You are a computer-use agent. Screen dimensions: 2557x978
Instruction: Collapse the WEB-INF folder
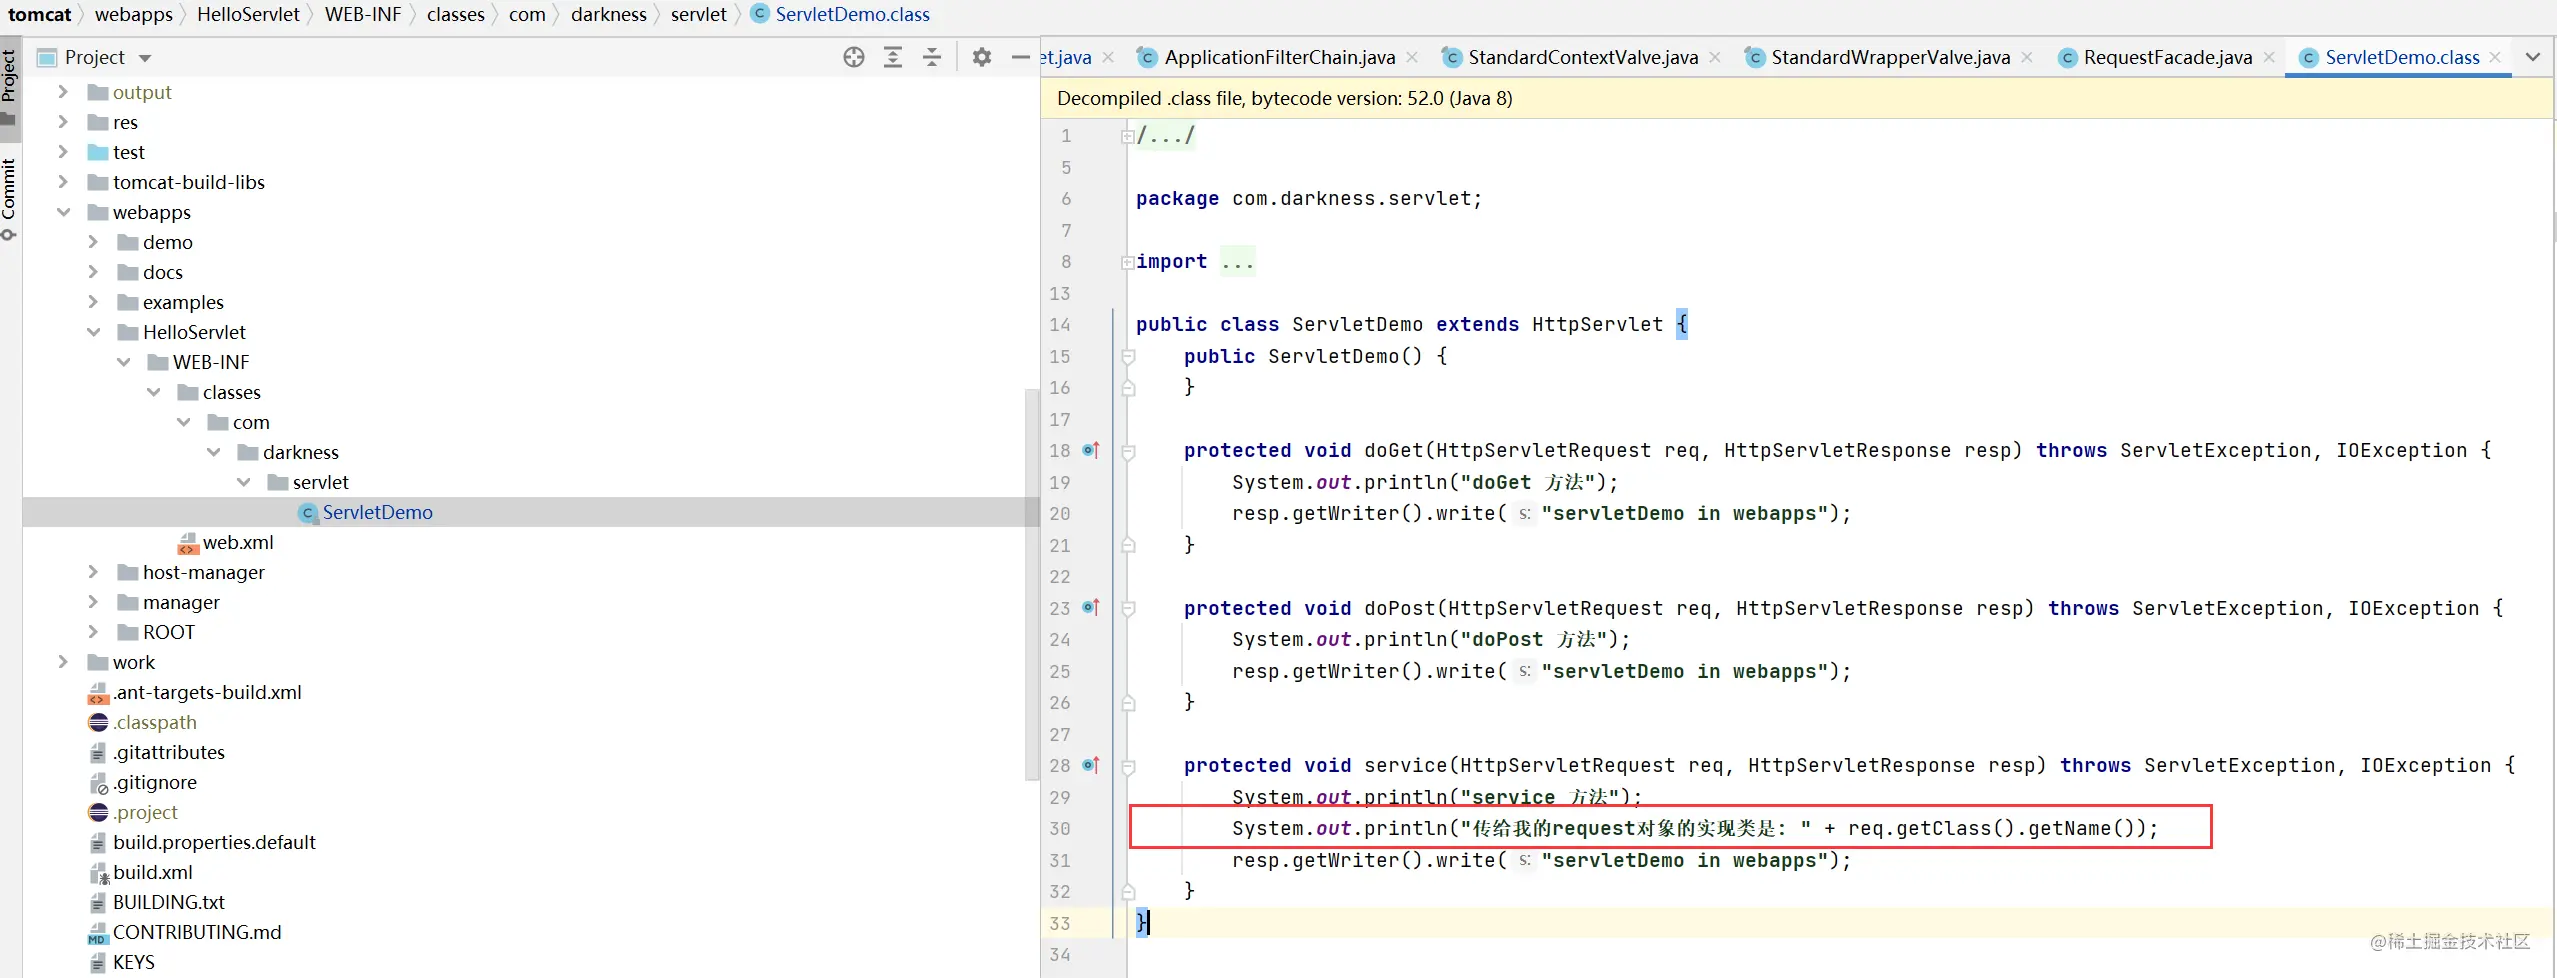coord(123,362)
